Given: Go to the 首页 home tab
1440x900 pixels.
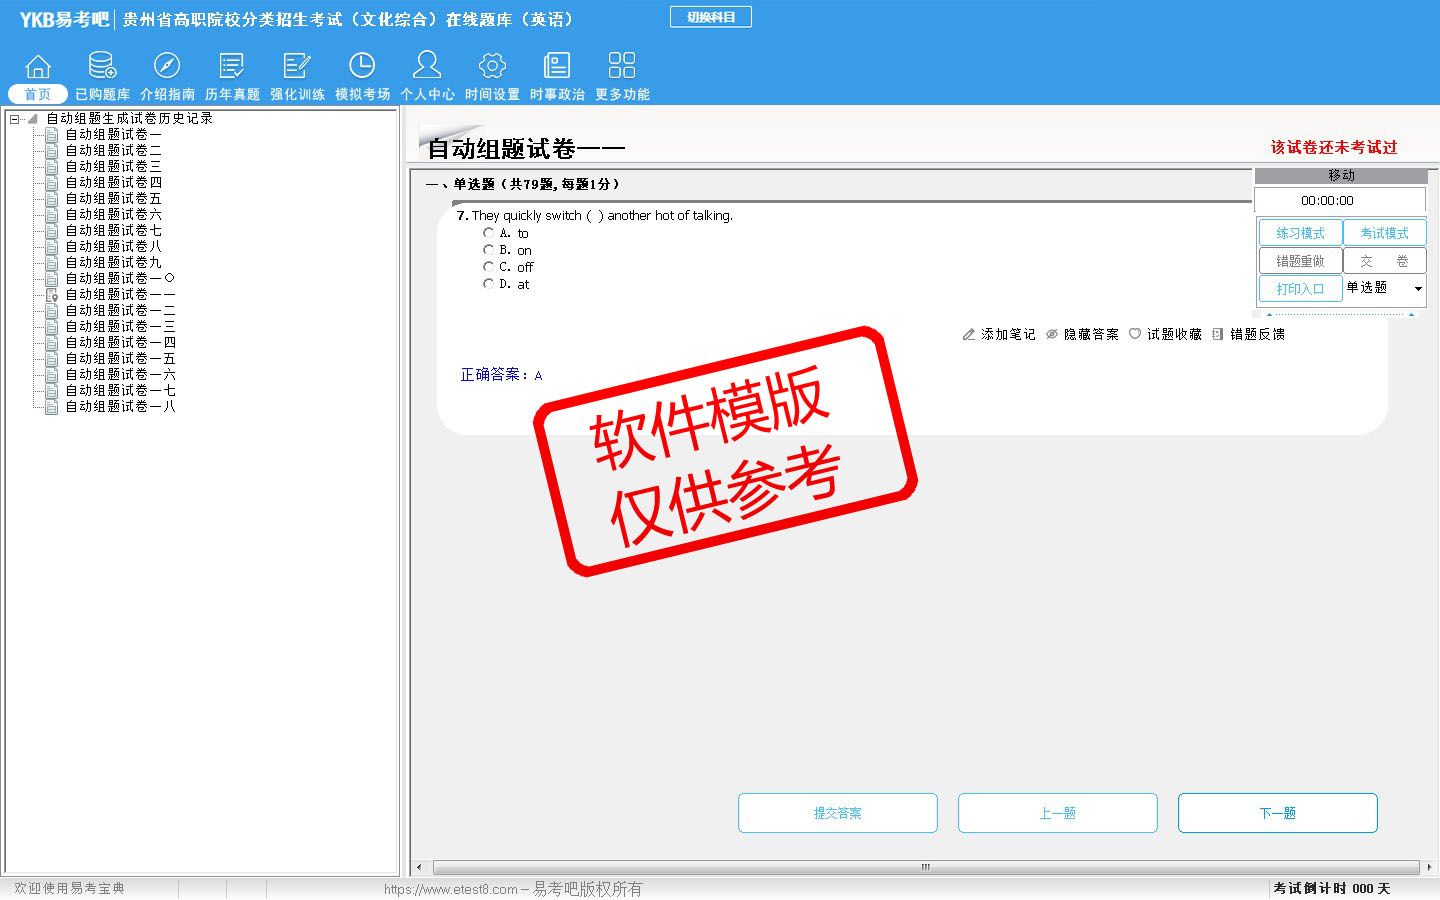Looking at the screenshot, I should (38, 93).
